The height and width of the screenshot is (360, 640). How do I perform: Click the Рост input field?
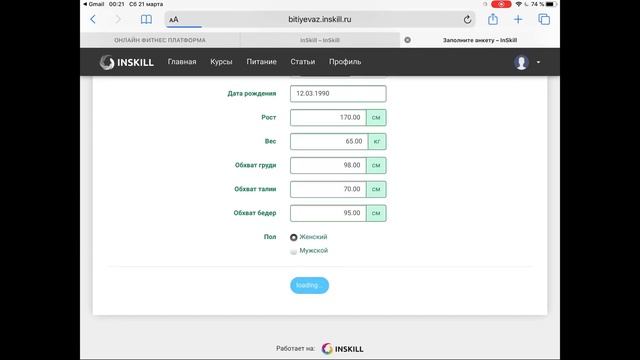point(328,118)
